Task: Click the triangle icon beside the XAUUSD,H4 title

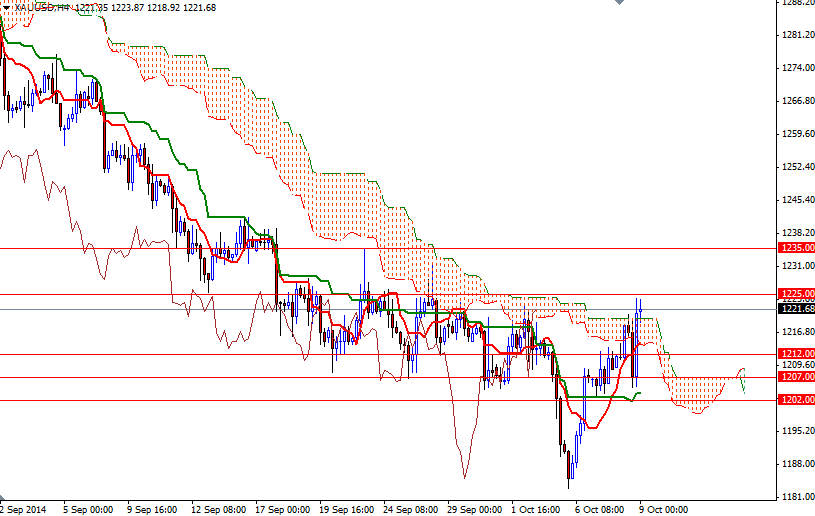Action: coord(5,6)
